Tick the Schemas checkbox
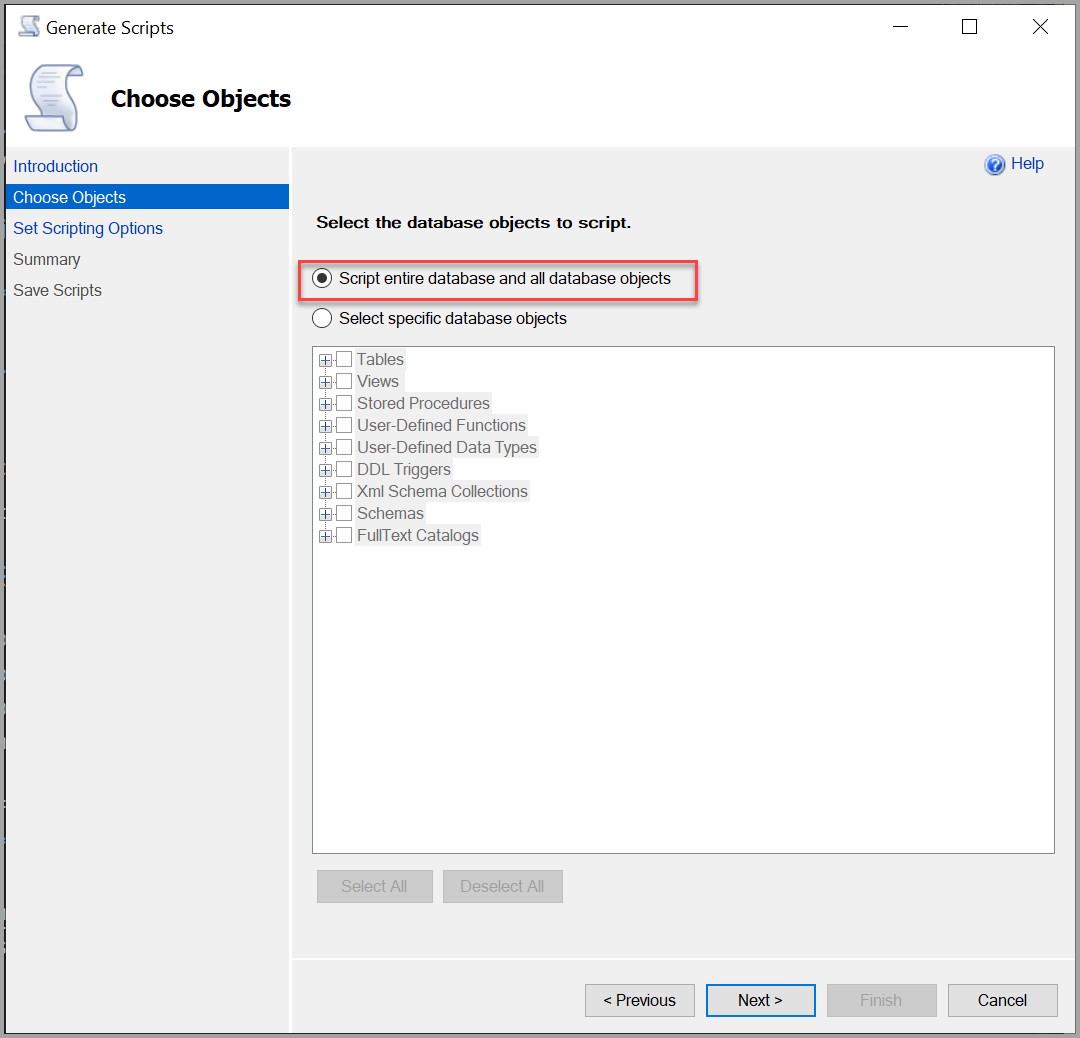This screenshot has width=1080, height=1038. point(344,513)
